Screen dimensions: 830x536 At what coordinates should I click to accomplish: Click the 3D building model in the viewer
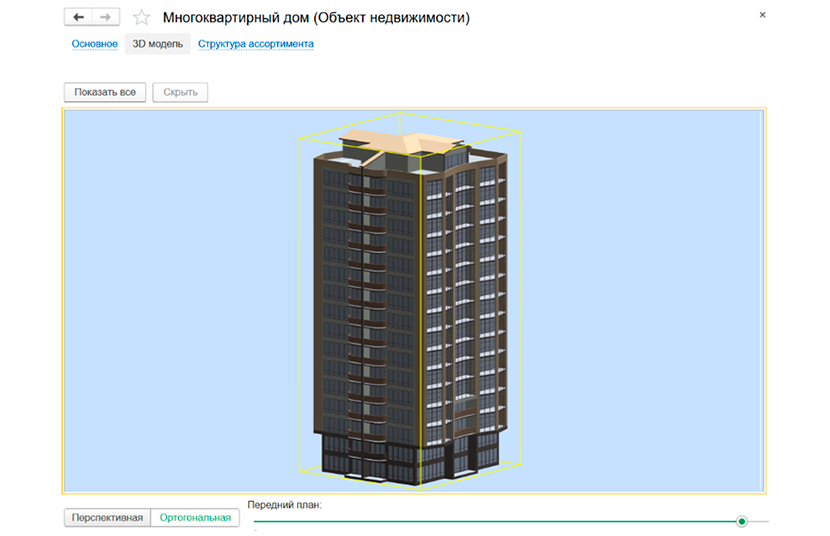(410, 307)
